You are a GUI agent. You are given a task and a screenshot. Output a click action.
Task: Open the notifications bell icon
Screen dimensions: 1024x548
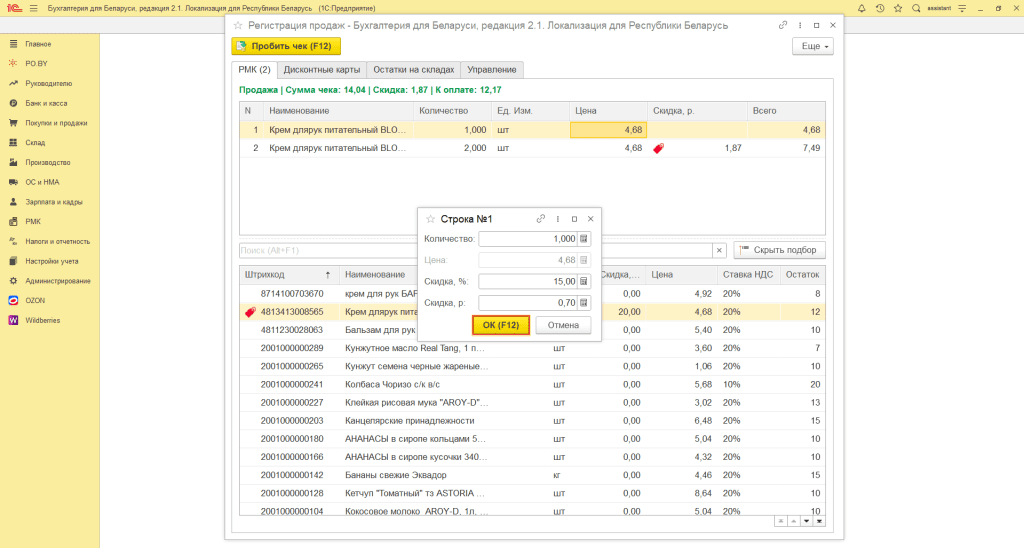861,8
